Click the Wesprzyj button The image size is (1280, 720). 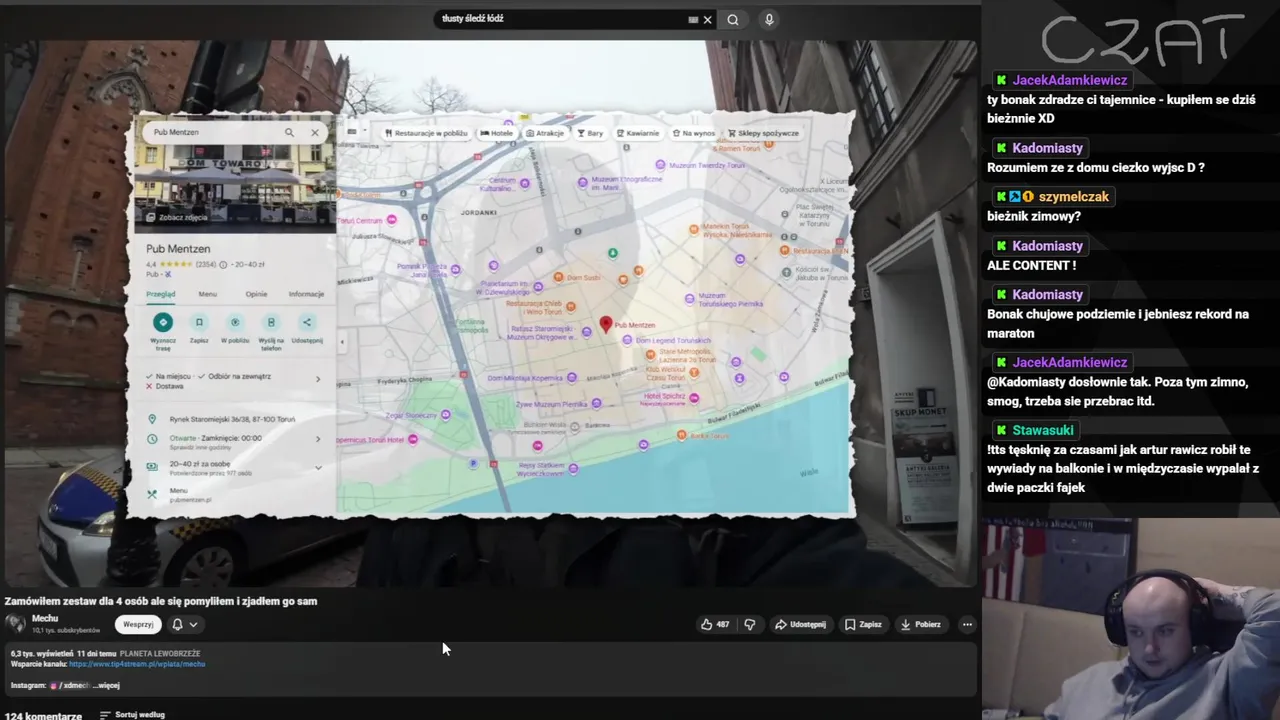click(138, 624)
